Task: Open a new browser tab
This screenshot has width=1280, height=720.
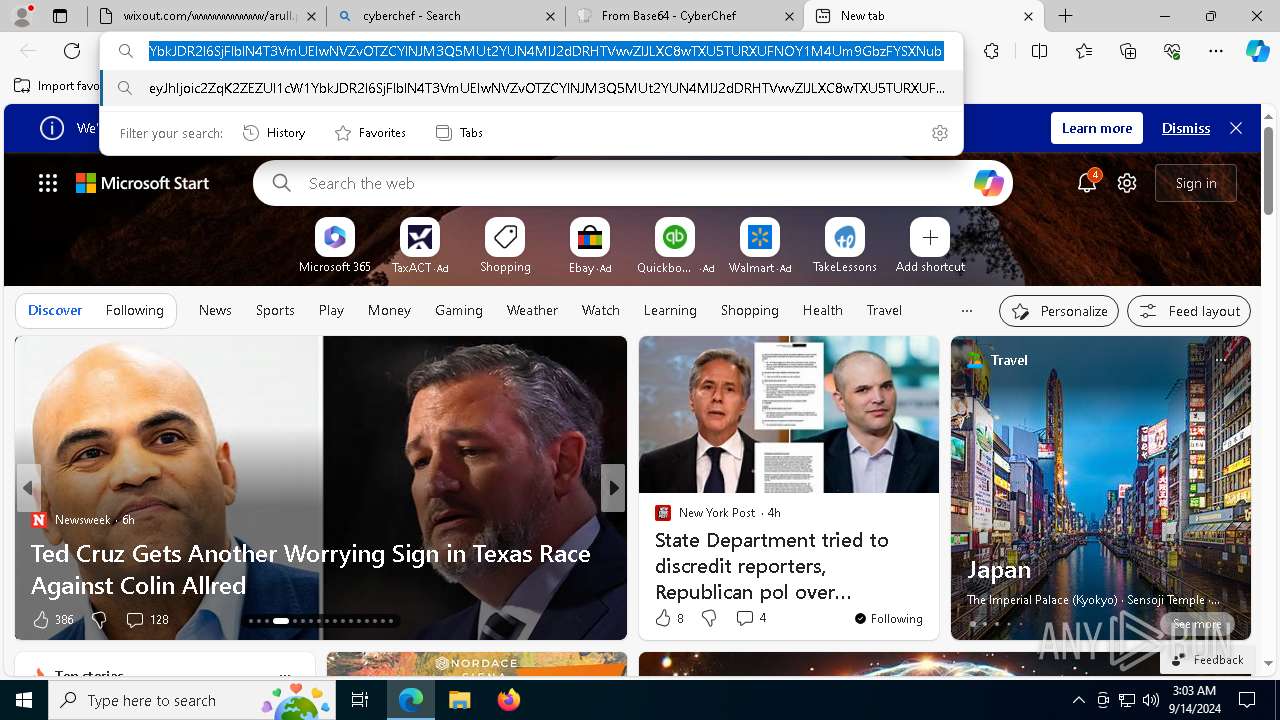Action: pos(1066,16)
